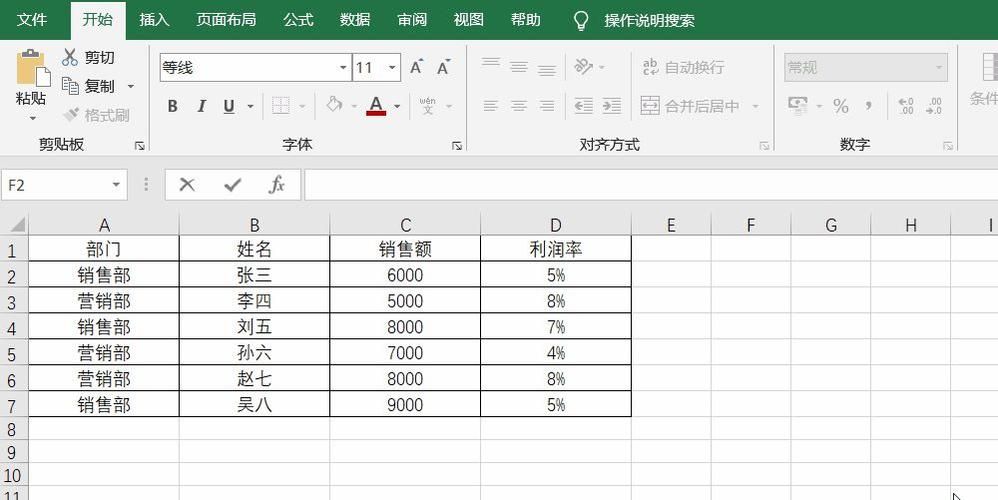
Task: Switch to Data (数据) tab
Action: pos(355,20)
